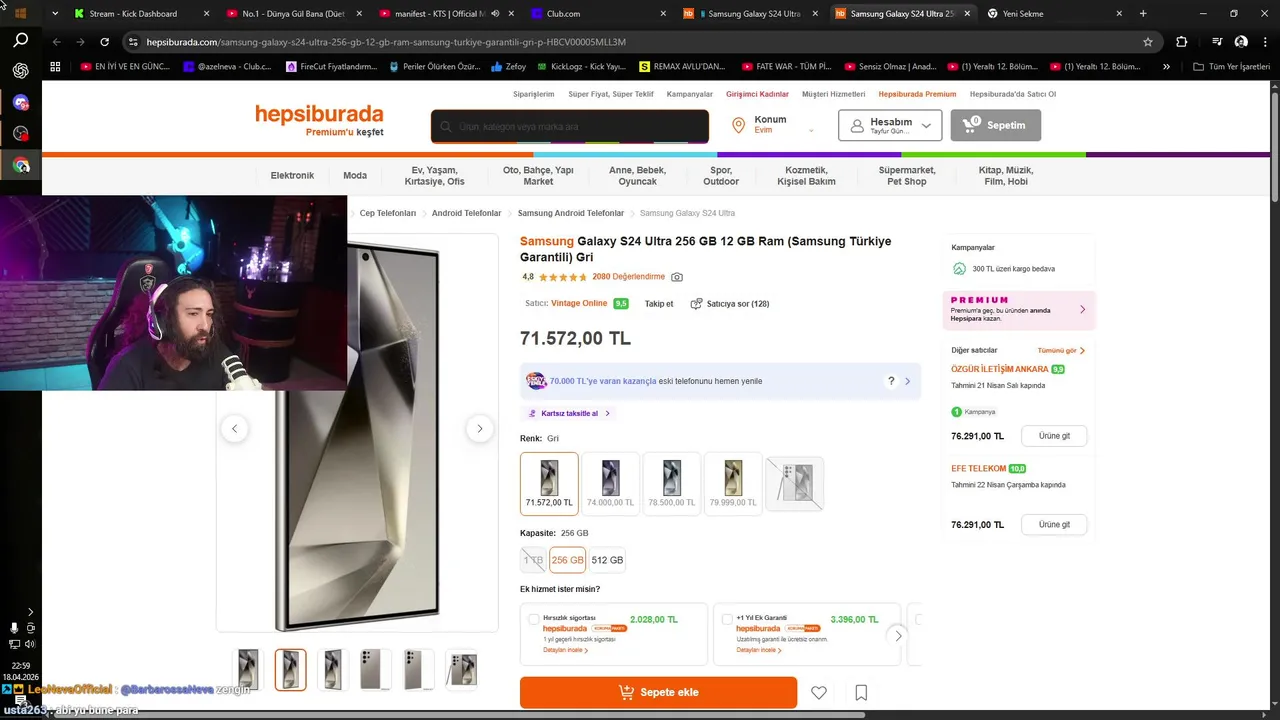The image size is (1280, 720).
Task: Tick the Hırsızlık sigortası checkbox
Action: click(534, 619)
